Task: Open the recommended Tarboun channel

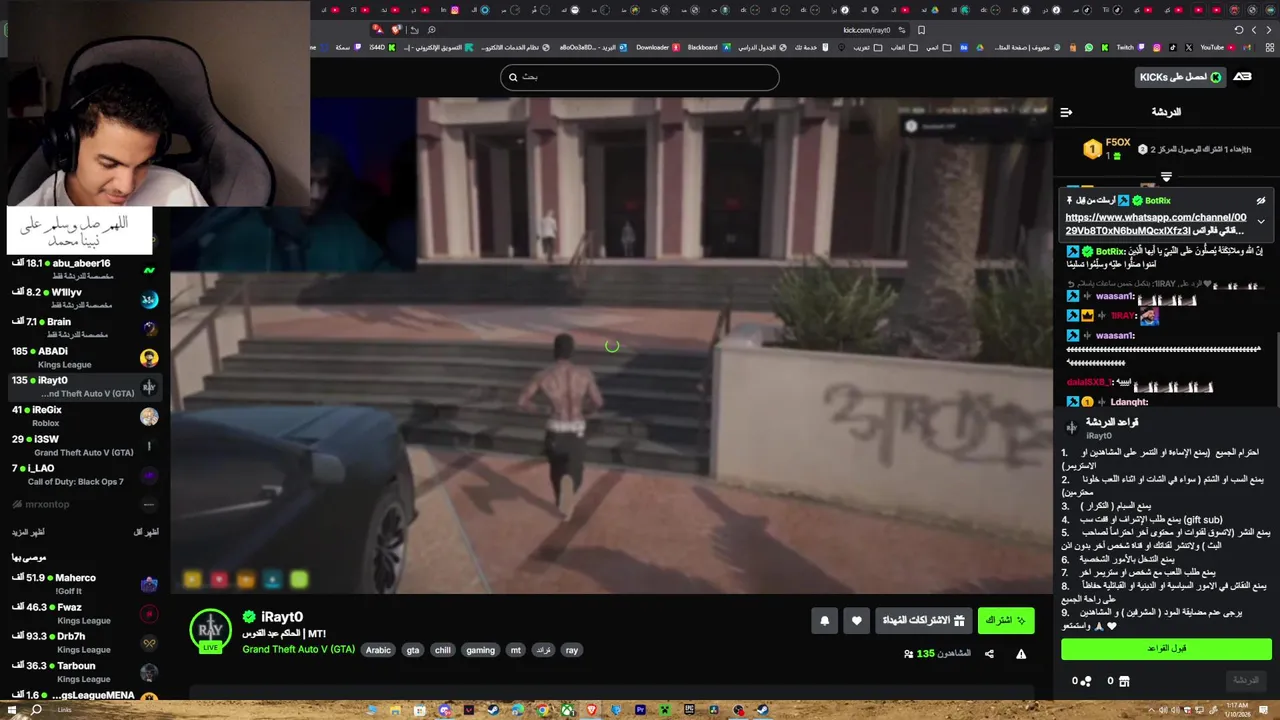Action: (x=85, y=672)
